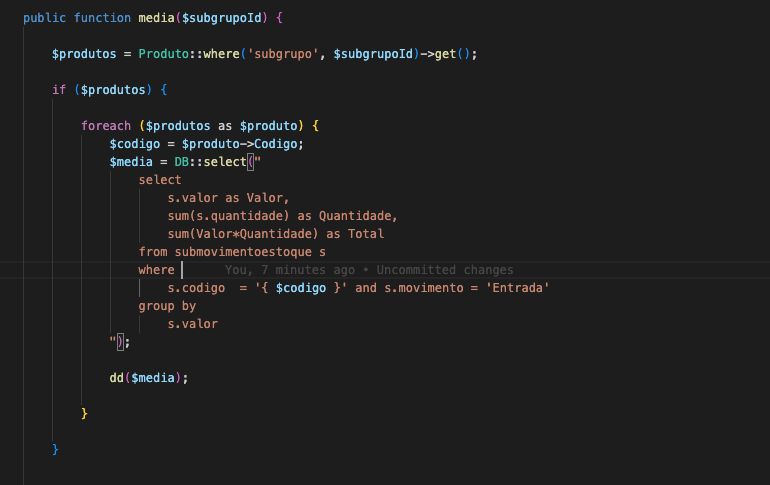Image resolution: width=770 pixels, height=485 pixels.
Task: Click the "if" keyword
Action: [59, 90]
